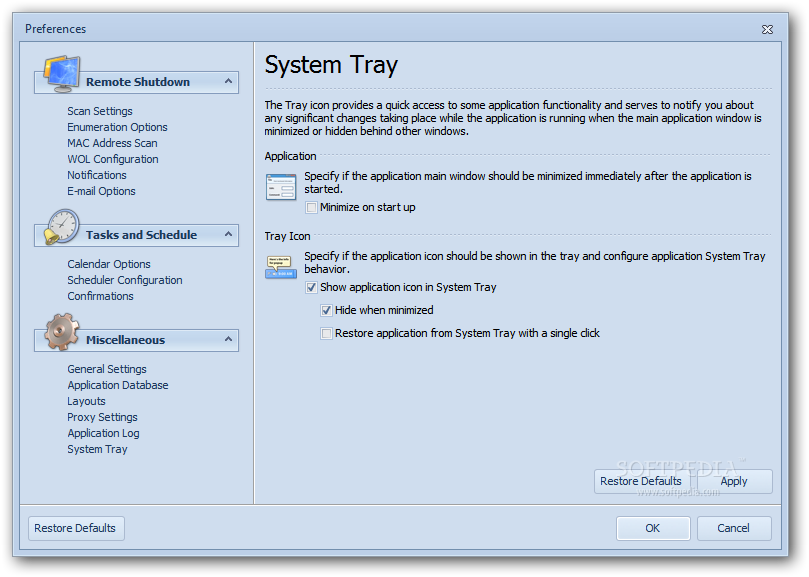The image size is (809, 577).
Task: Click the Apply button
Action: [734, 481]
